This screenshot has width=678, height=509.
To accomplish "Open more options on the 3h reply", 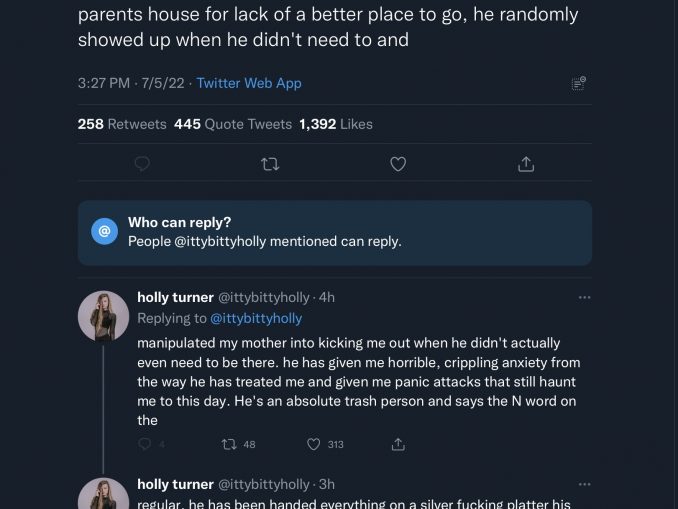I will click(x=584, y=484).
